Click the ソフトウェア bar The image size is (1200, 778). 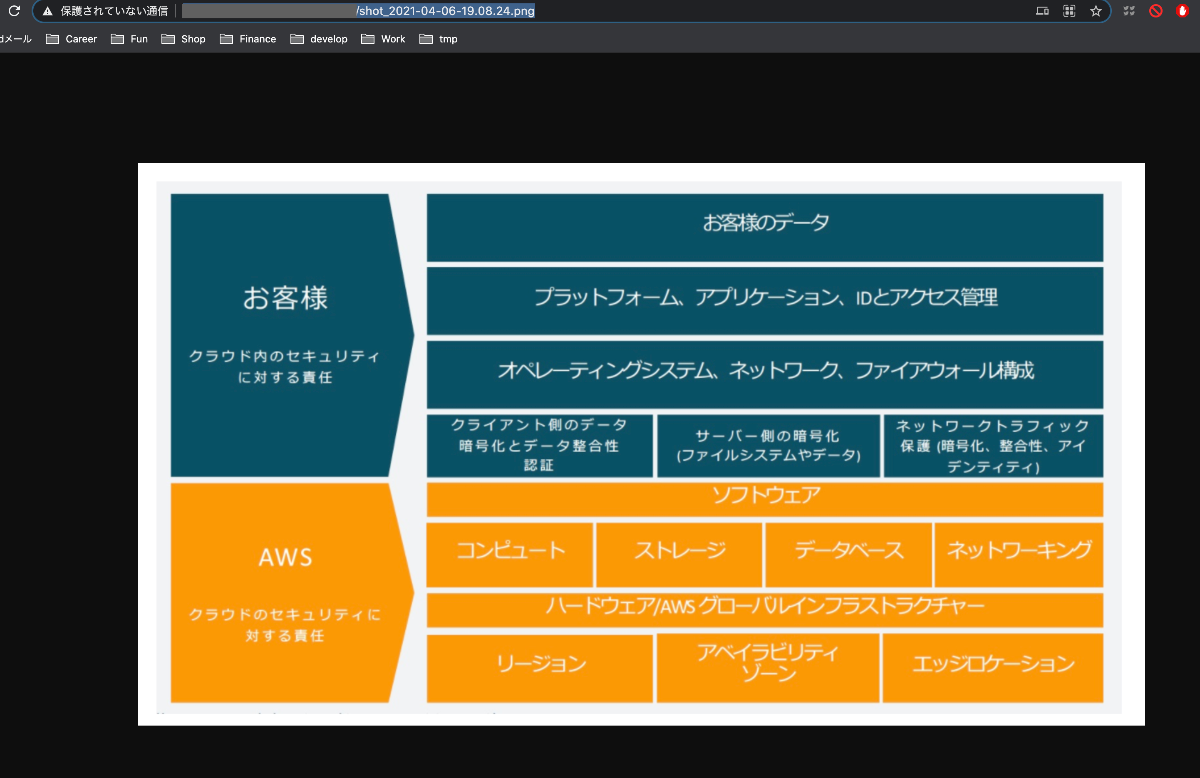tap(765, 499)
